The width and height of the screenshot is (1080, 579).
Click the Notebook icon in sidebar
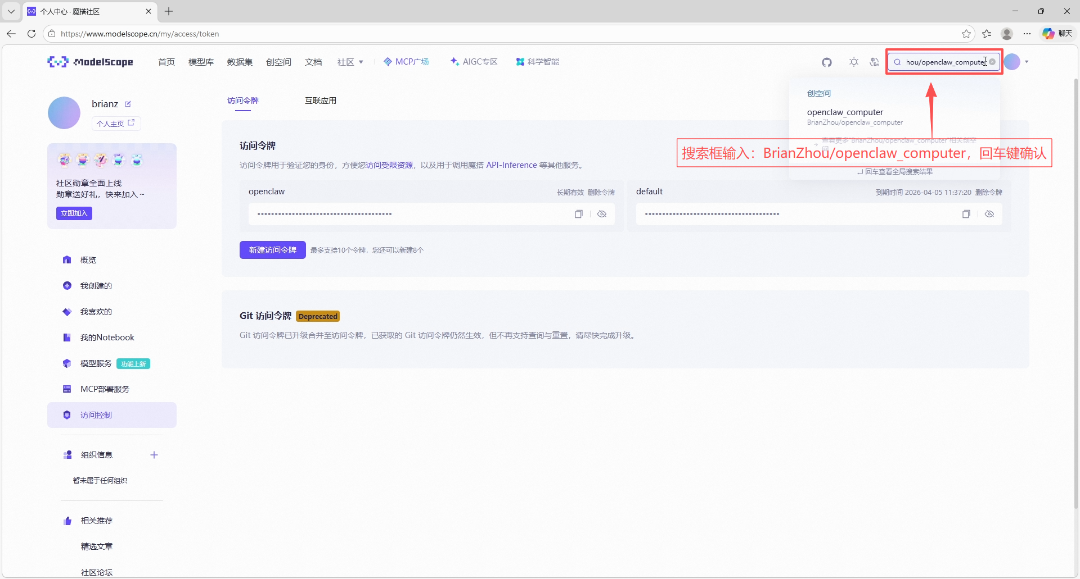point(67,337)
